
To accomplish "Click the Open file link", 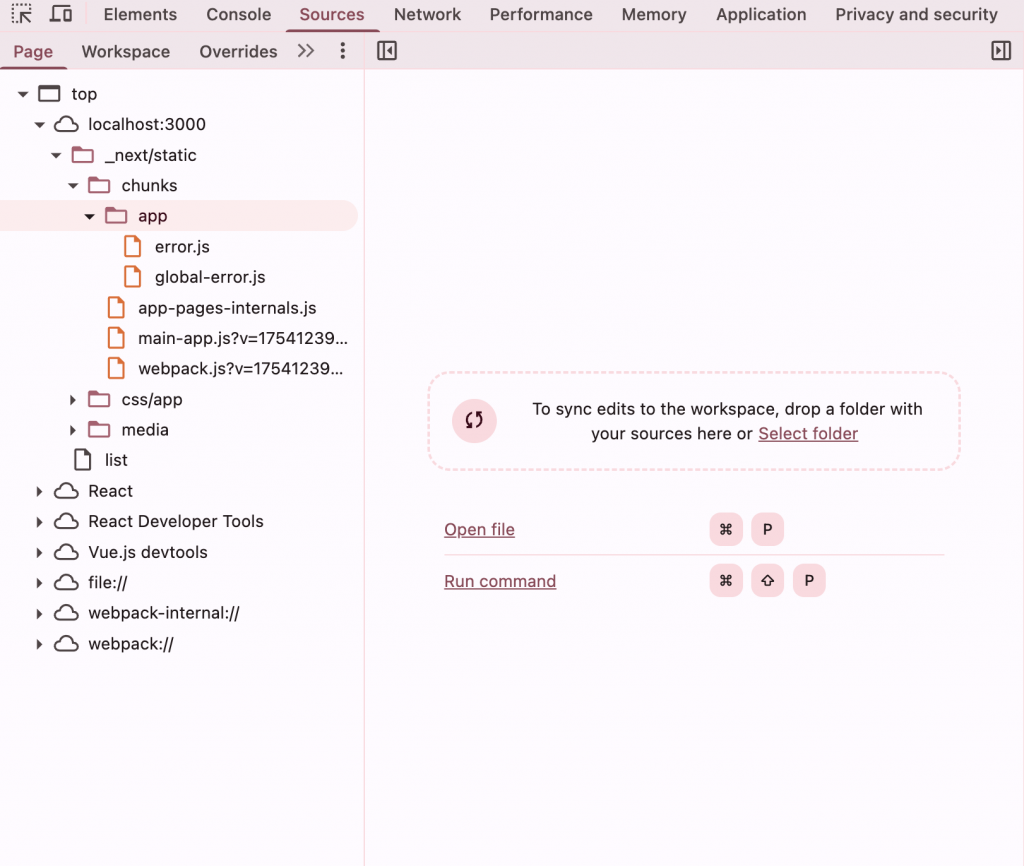I will 479,529.
